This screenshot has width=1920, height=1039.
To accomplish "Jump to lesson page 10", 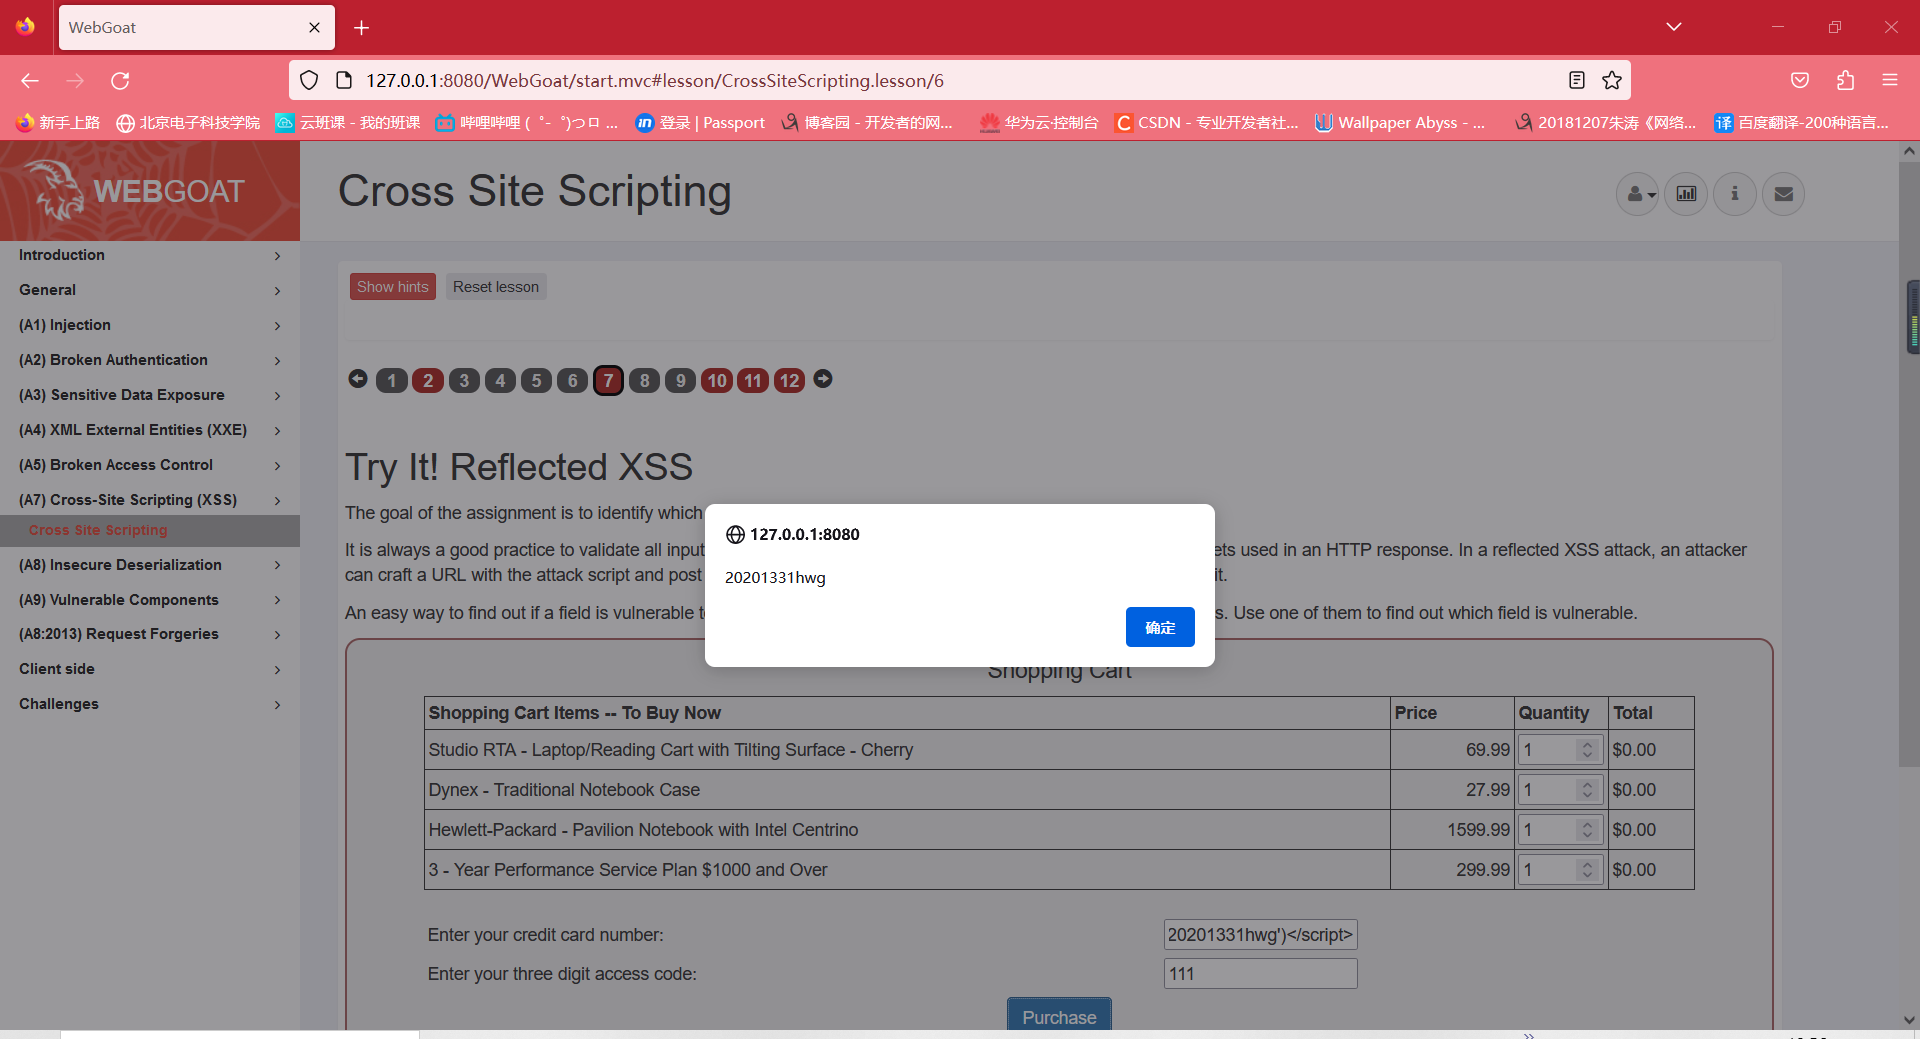I will pos(717,381).
